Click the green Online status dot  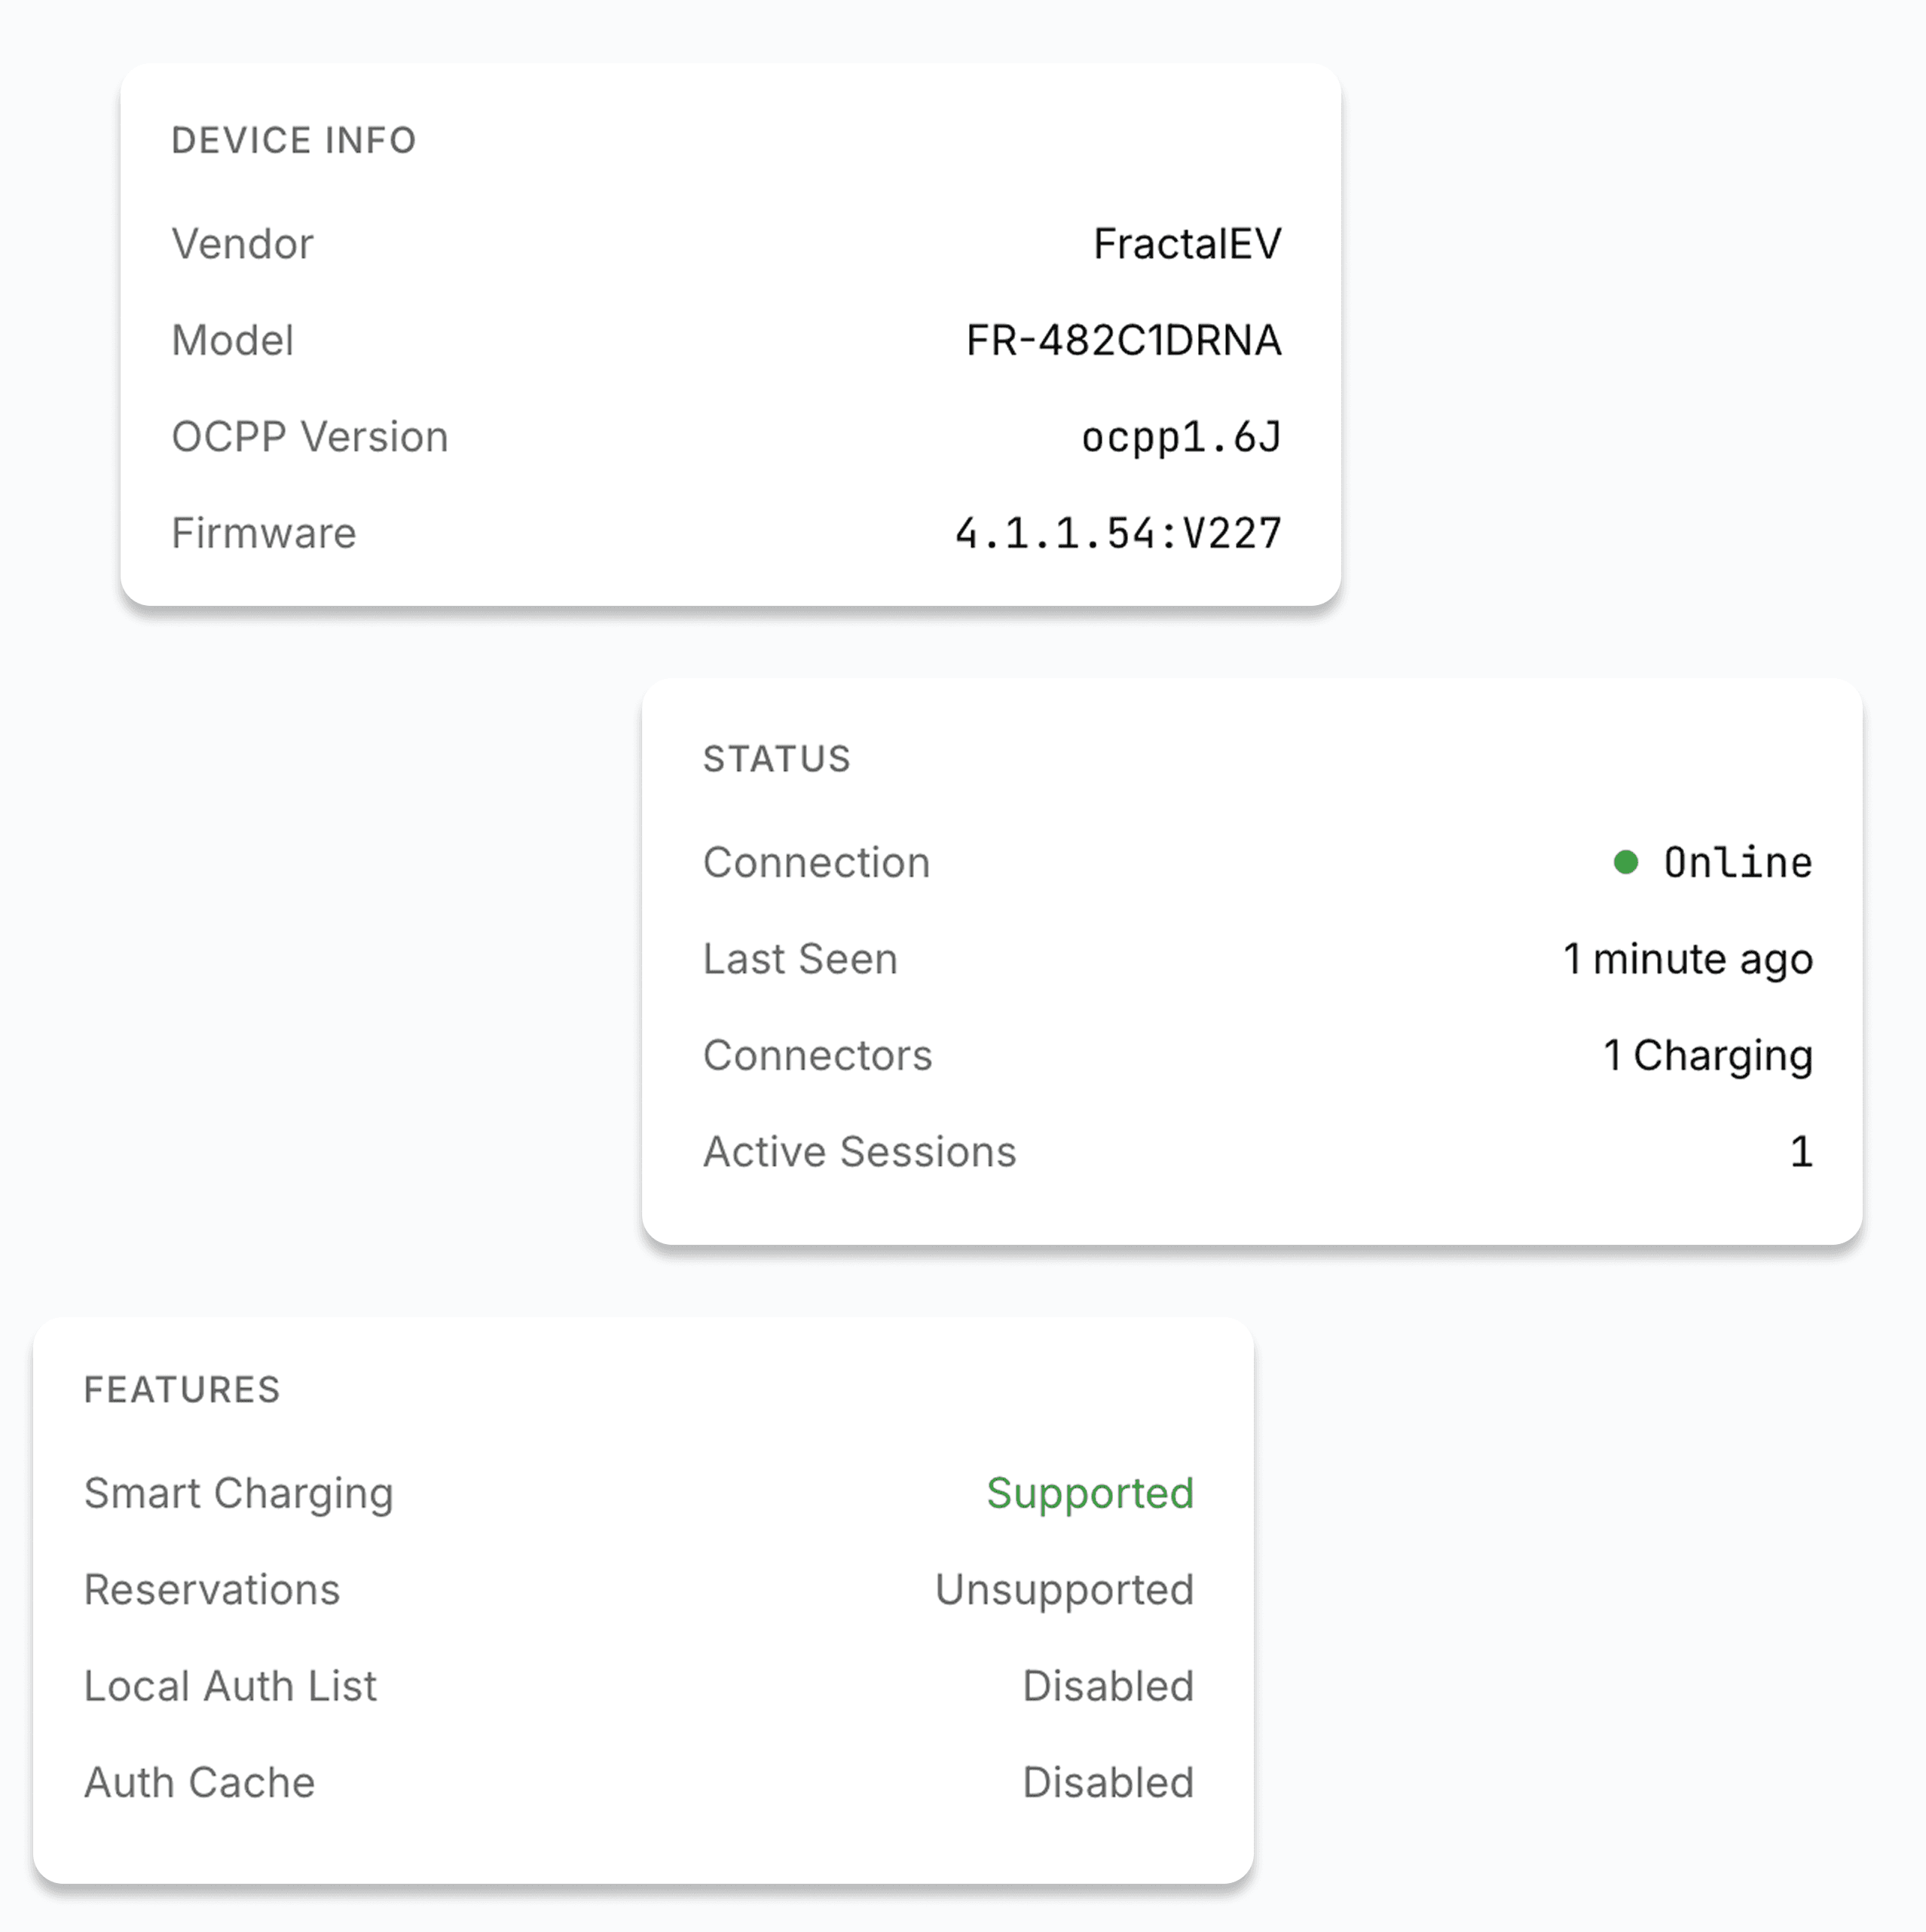tap(1626, 862)
